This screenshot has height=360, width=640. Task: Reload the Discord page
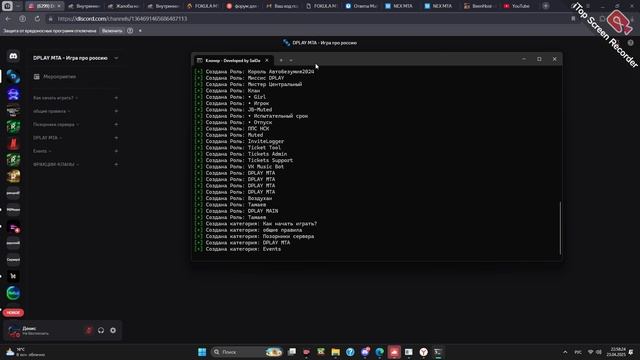pyautogui.click(x=37, y=19)
